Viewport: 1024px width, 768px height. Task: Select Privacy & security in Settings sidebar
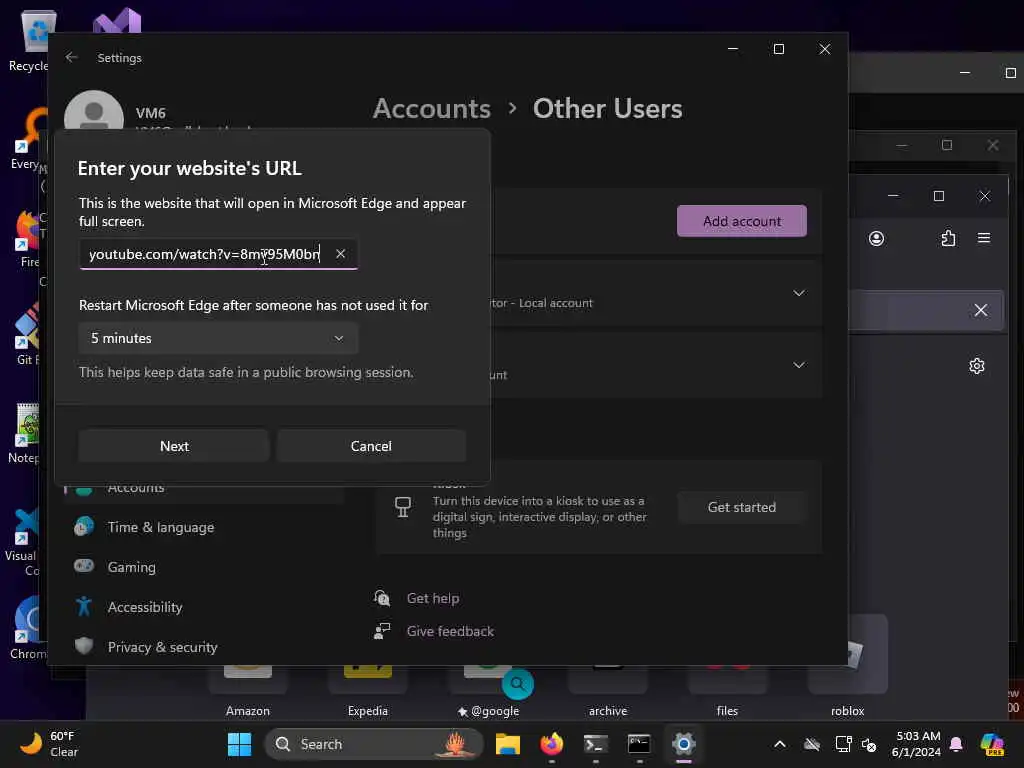coord(163,647)
